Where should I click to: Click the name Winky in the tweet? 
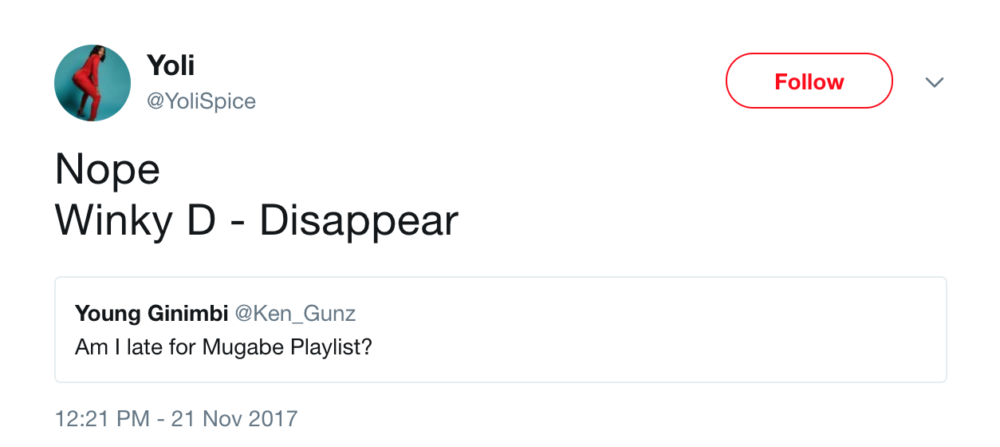pyautogui.click(x=110, y=221)
